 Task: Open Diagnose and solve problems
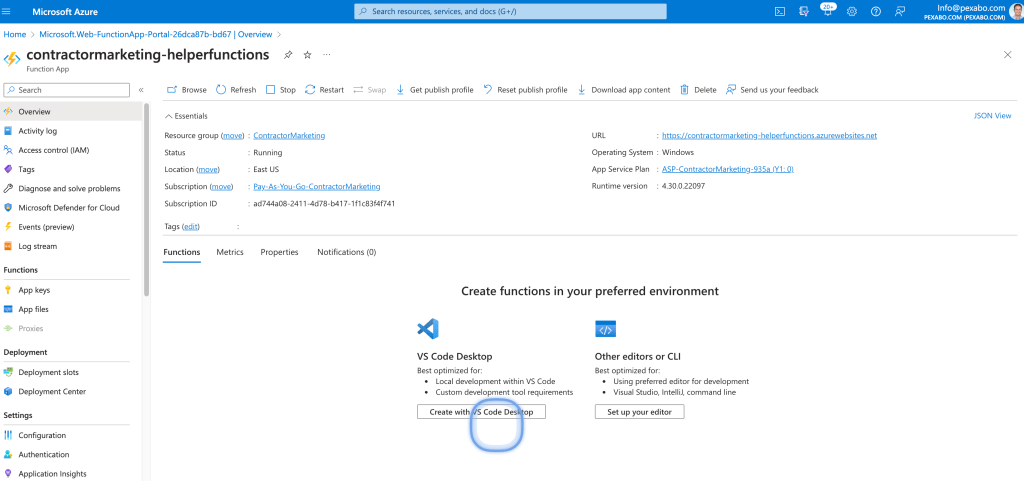[x=71, y=189]
